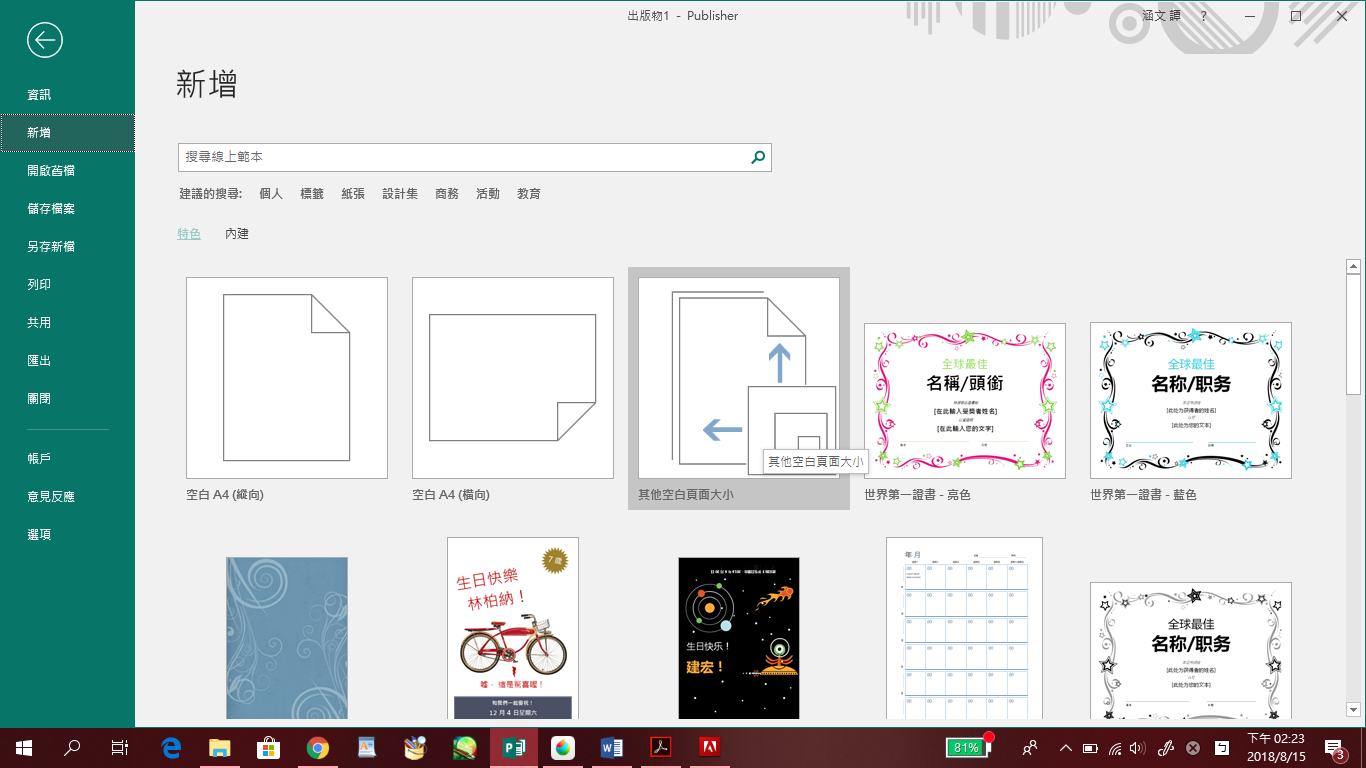Click the back arrow circle icon
The image size is (1366, 768).
pos(45,40)
